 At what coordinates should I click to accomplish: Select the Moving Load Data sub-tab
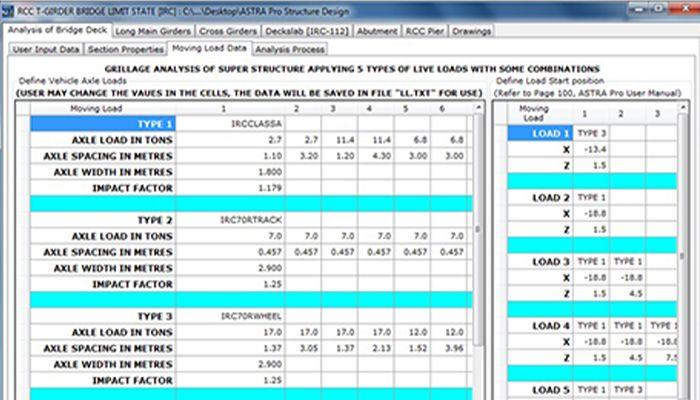tap(209, 48)
